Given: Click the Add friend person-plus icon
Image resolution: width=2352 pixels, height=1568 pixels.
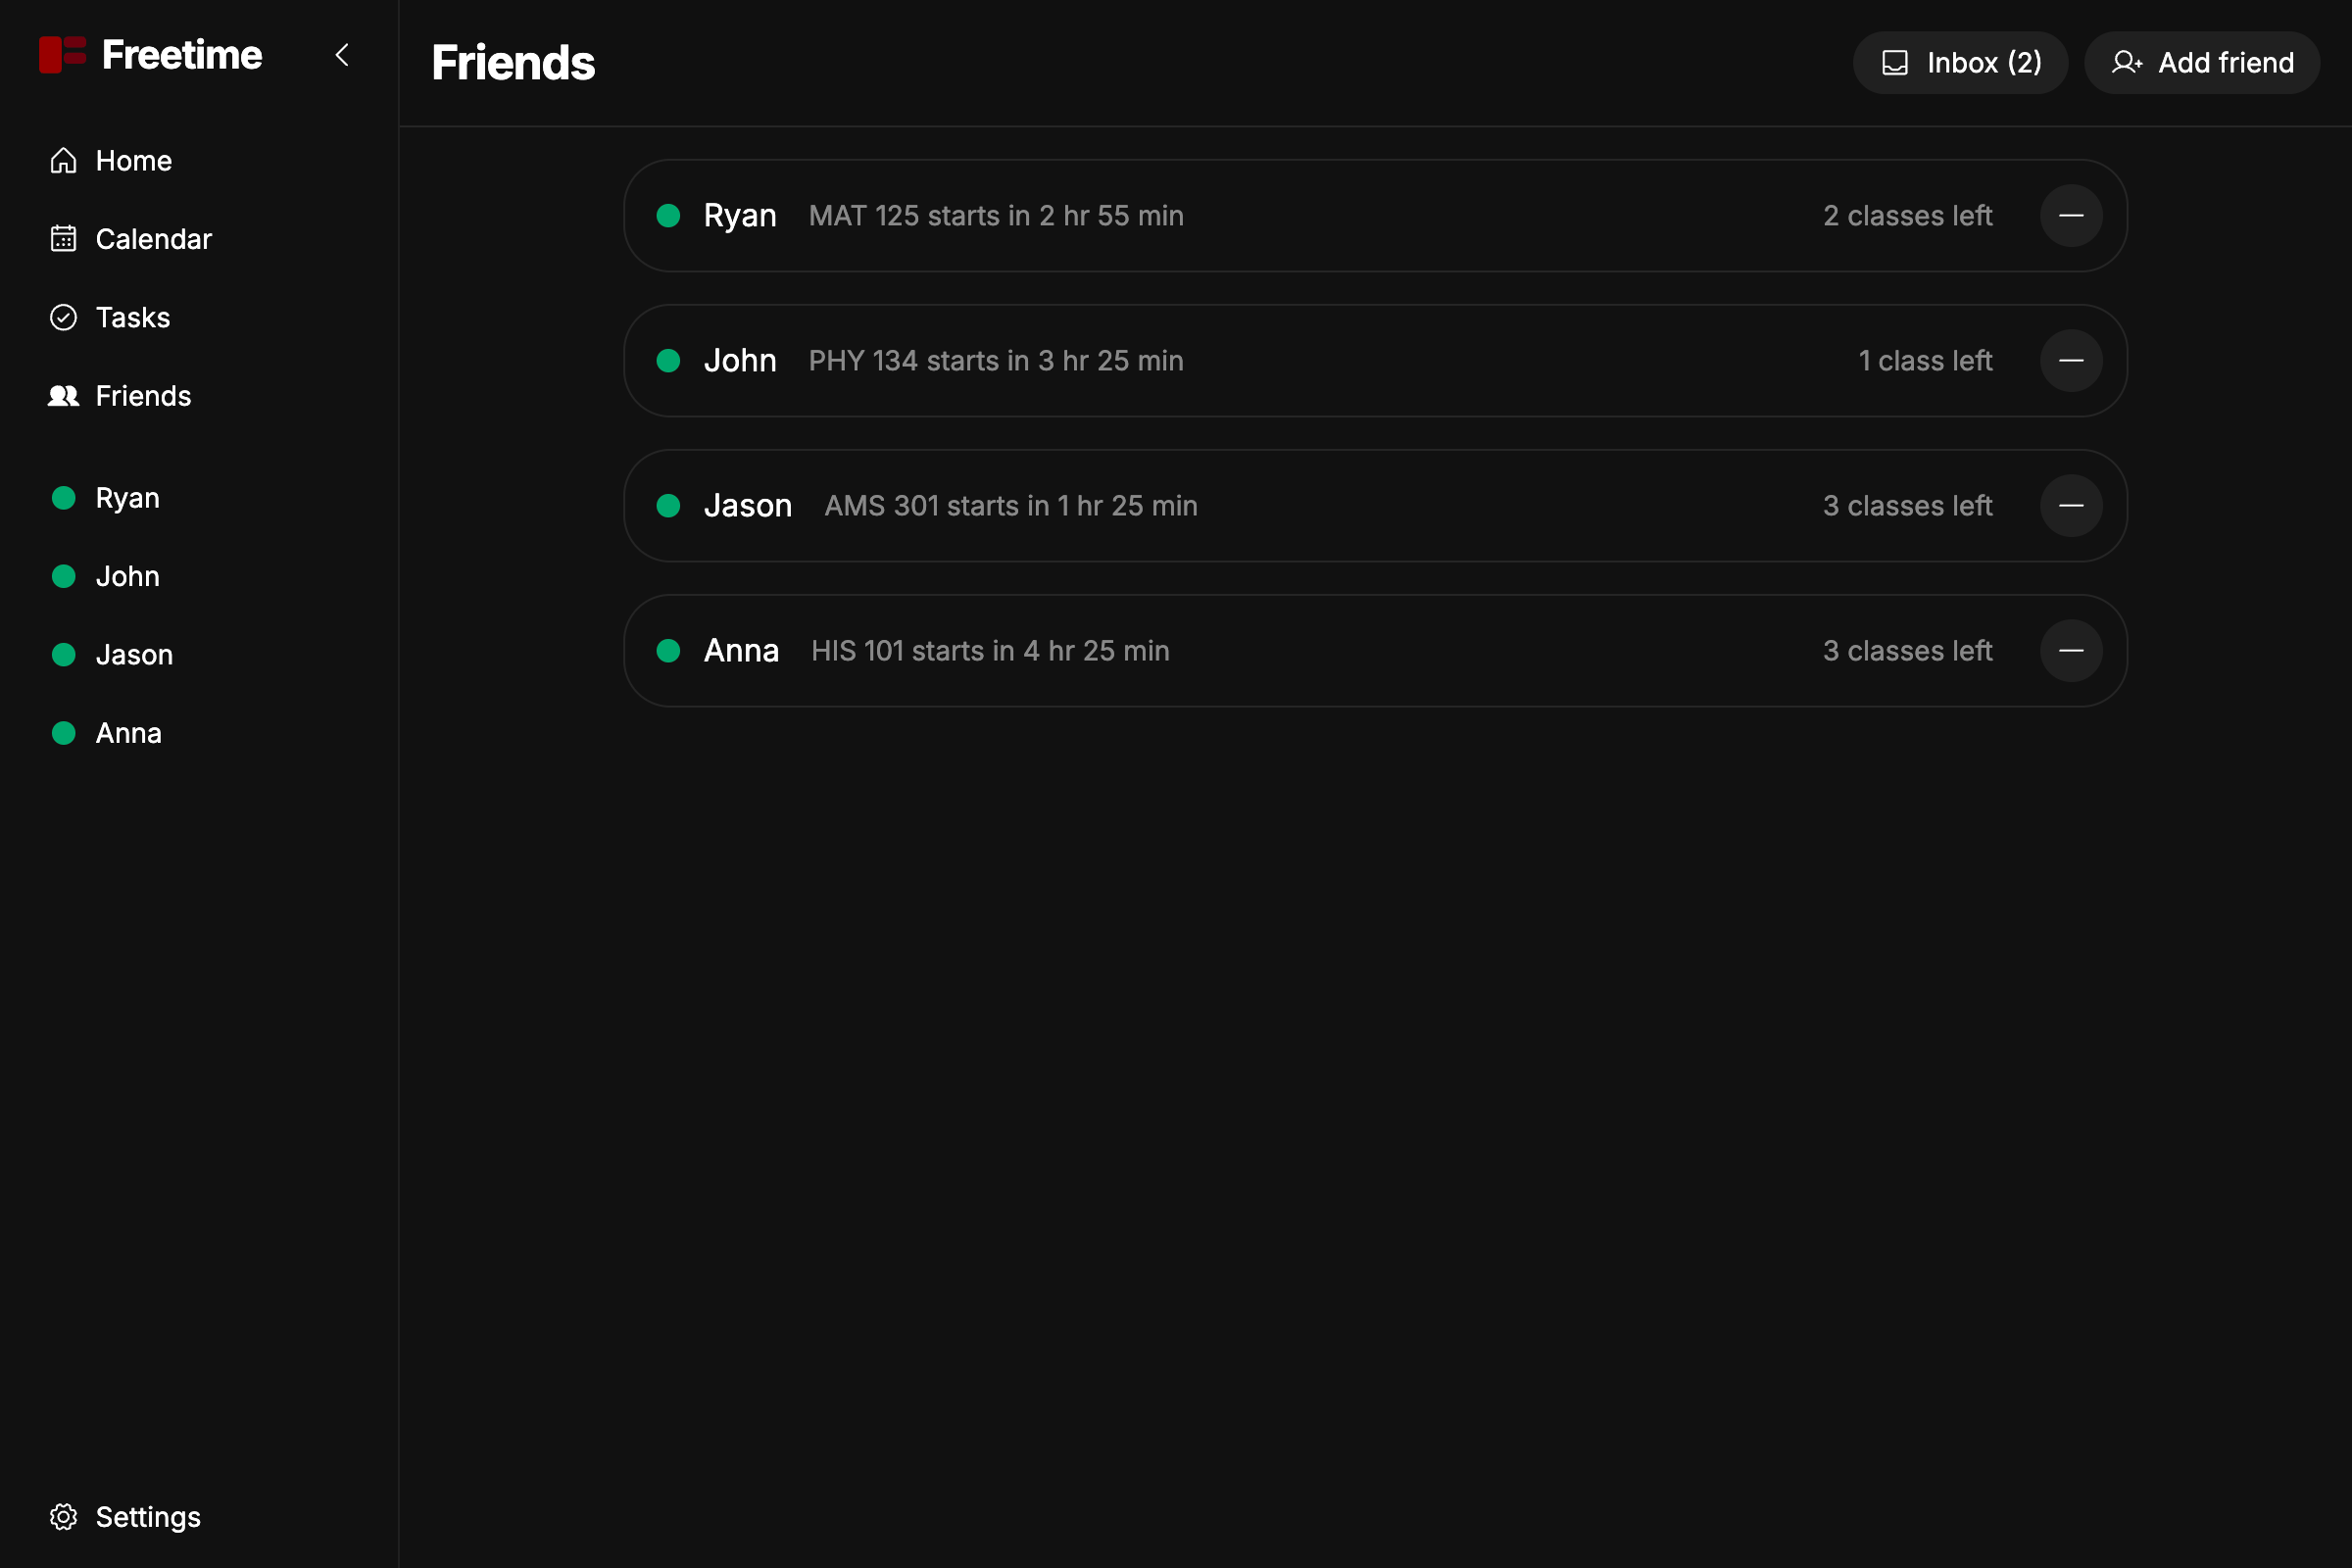Looking at the screenshot, I should click(2127, 62).
